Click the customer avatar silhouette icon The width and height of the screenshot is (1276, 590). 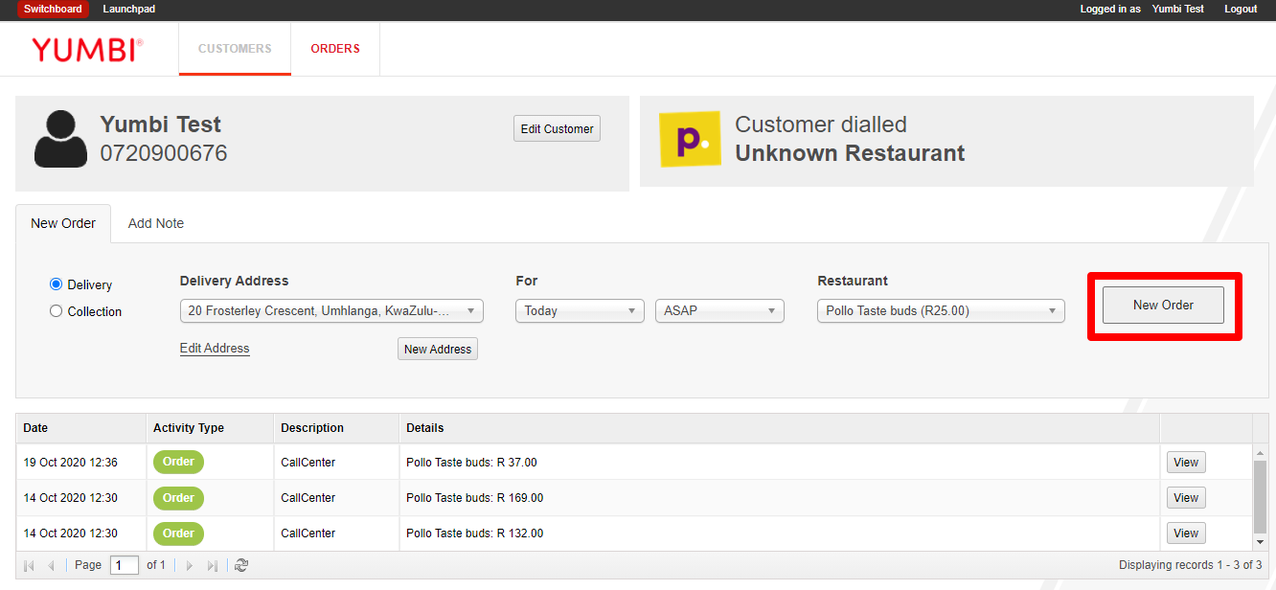[x=61, y=138]
